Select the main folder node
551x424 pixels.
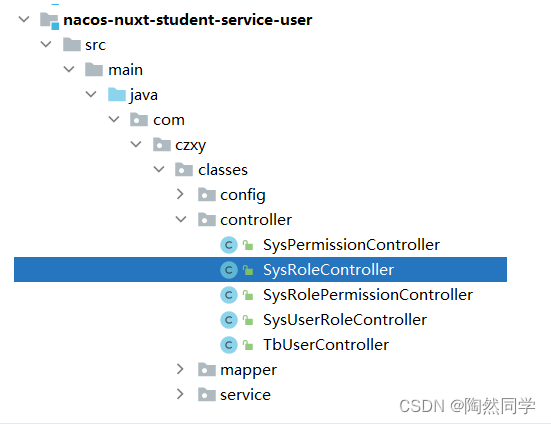(x=125, y=70)
